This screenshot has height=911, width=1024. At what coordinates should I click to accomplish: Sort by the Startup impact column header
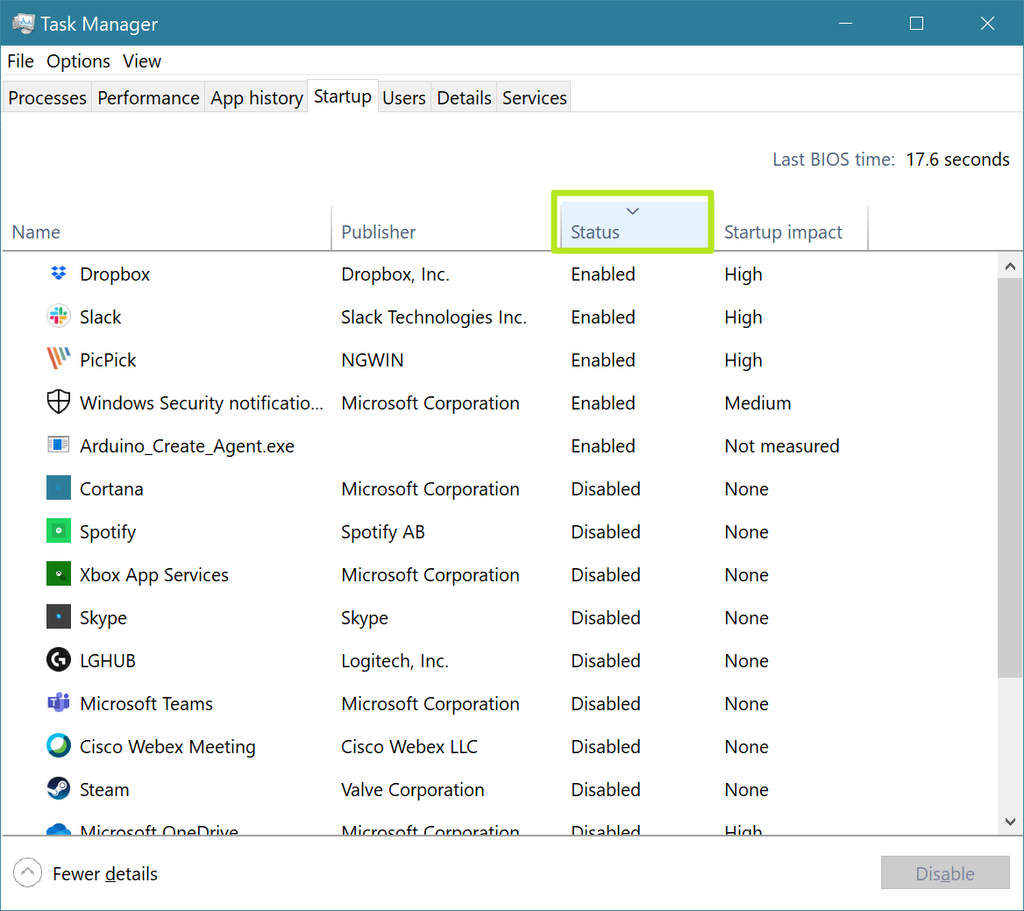pos(783,232)
